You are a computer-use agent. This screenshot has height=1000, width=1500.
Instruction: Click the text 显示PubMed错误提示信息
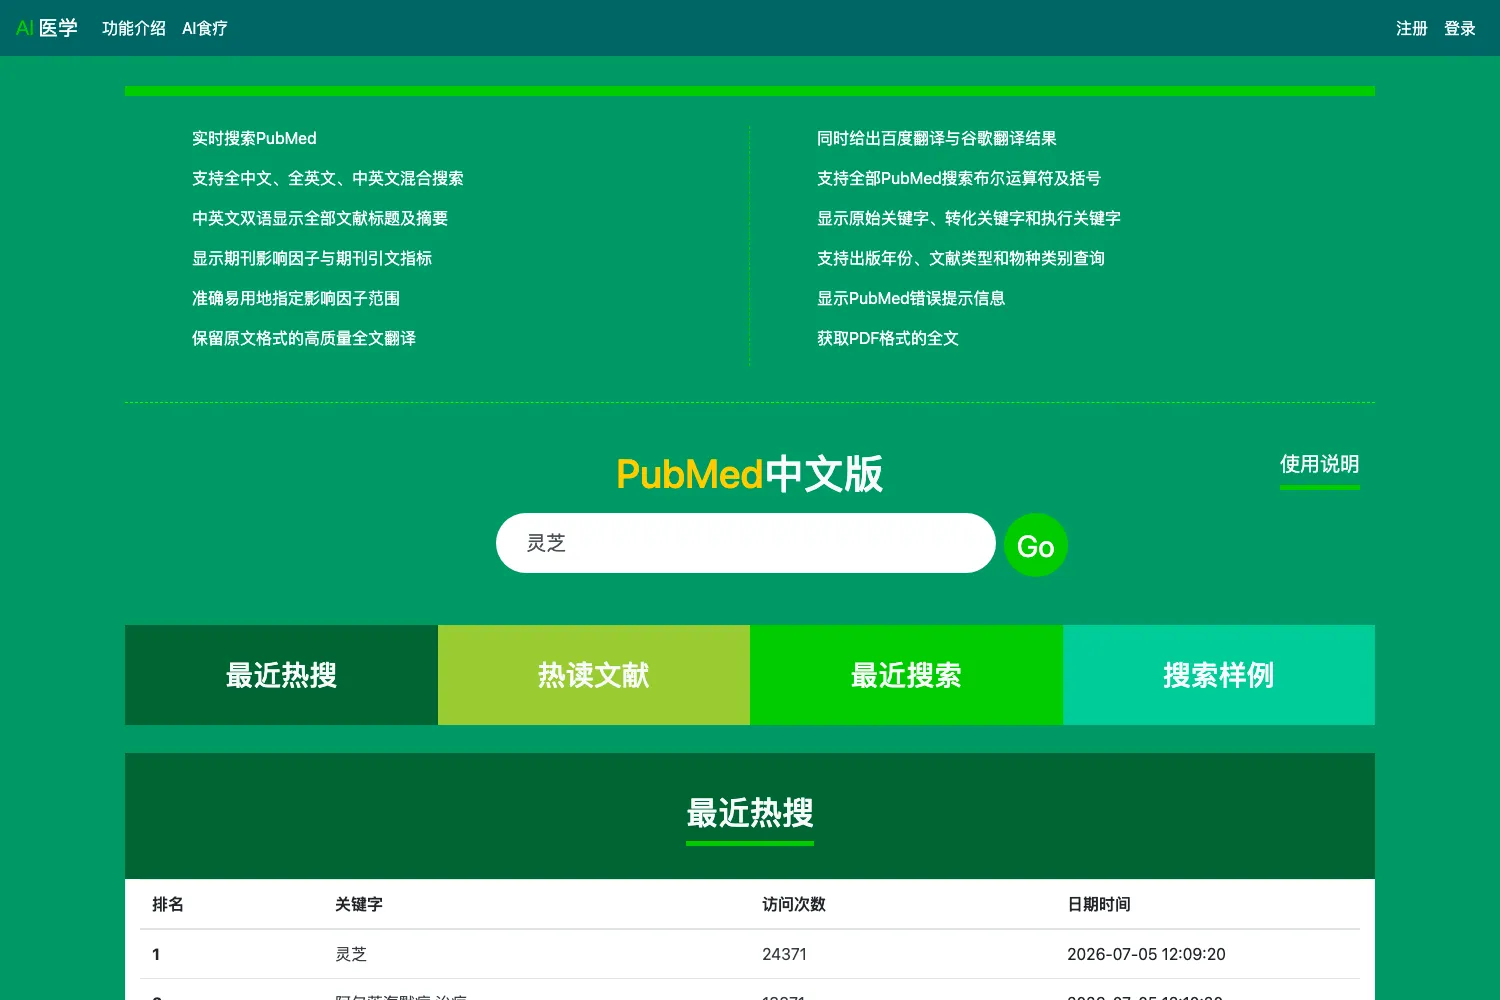coord(911,298)
